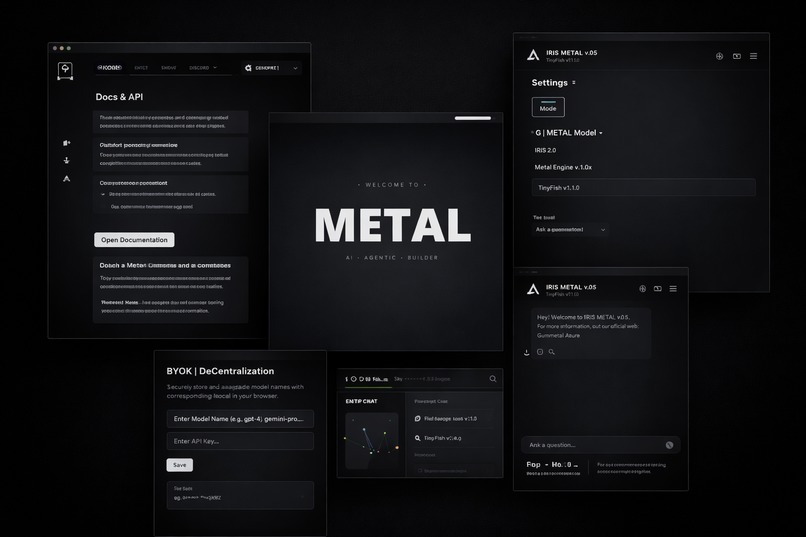Image resolution: width=806 pixels, height=537 pixels.
Task: Select Metal Engine v.1.0x option
Action: (x=563, y=168)
